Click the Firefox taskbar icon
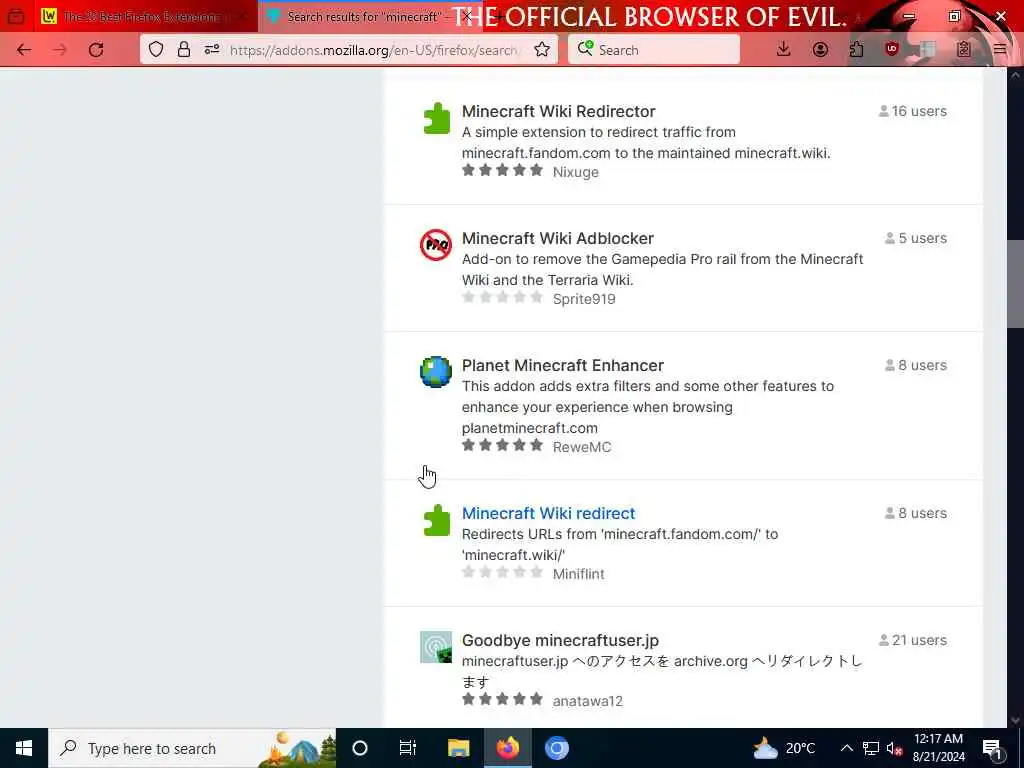This screenshot has height=768, width=1024. [x=507, y=748]
